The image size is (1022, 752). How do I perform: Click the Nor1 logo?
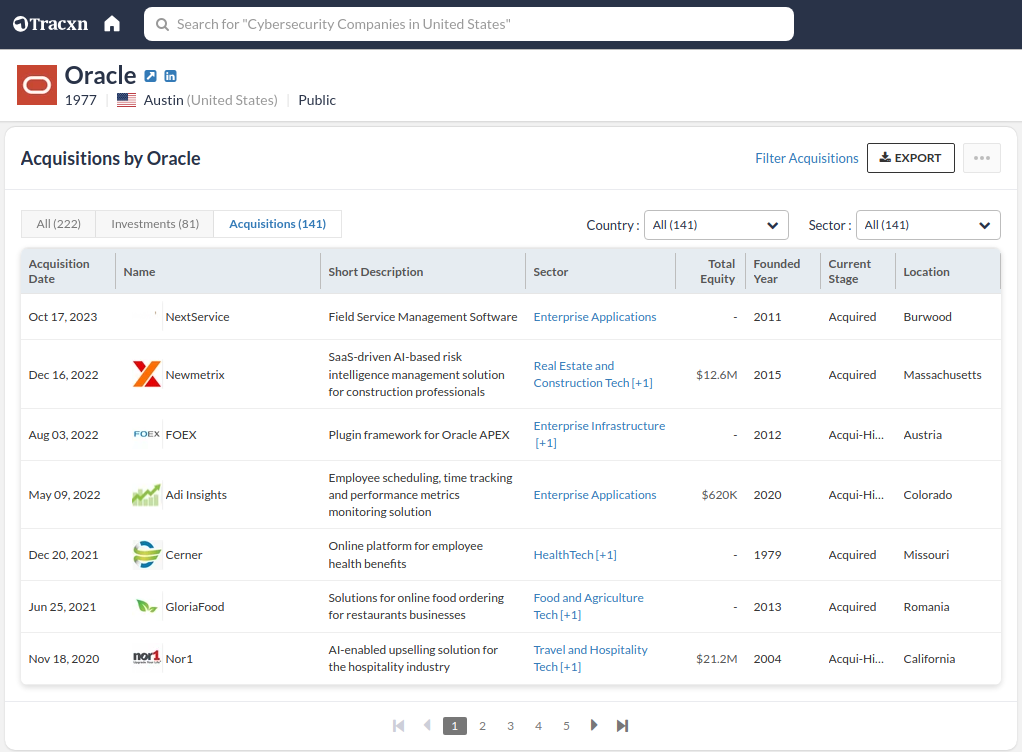147,658
